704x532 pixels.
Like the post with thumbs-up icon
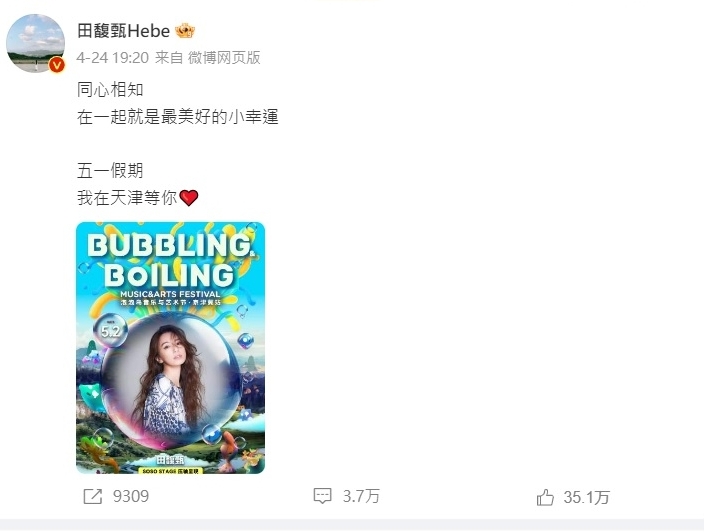tap(545, 497)
